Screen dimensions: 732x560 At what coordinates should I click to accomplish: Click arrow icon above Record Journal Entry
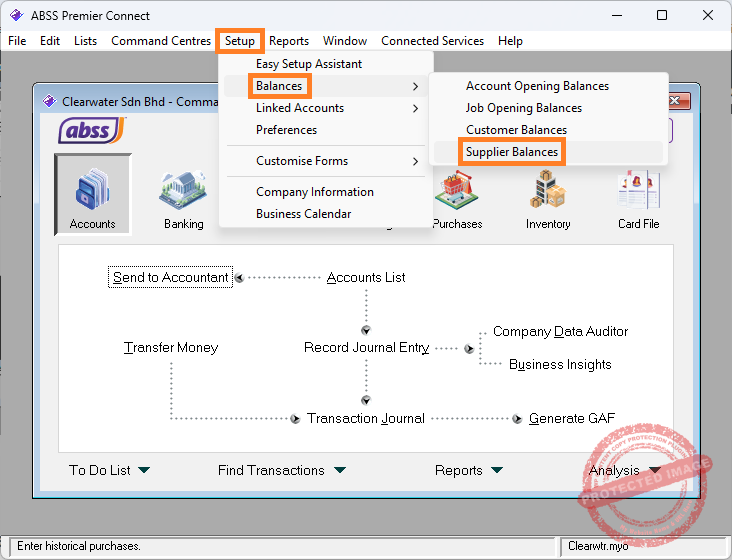[x=366, y=330]
